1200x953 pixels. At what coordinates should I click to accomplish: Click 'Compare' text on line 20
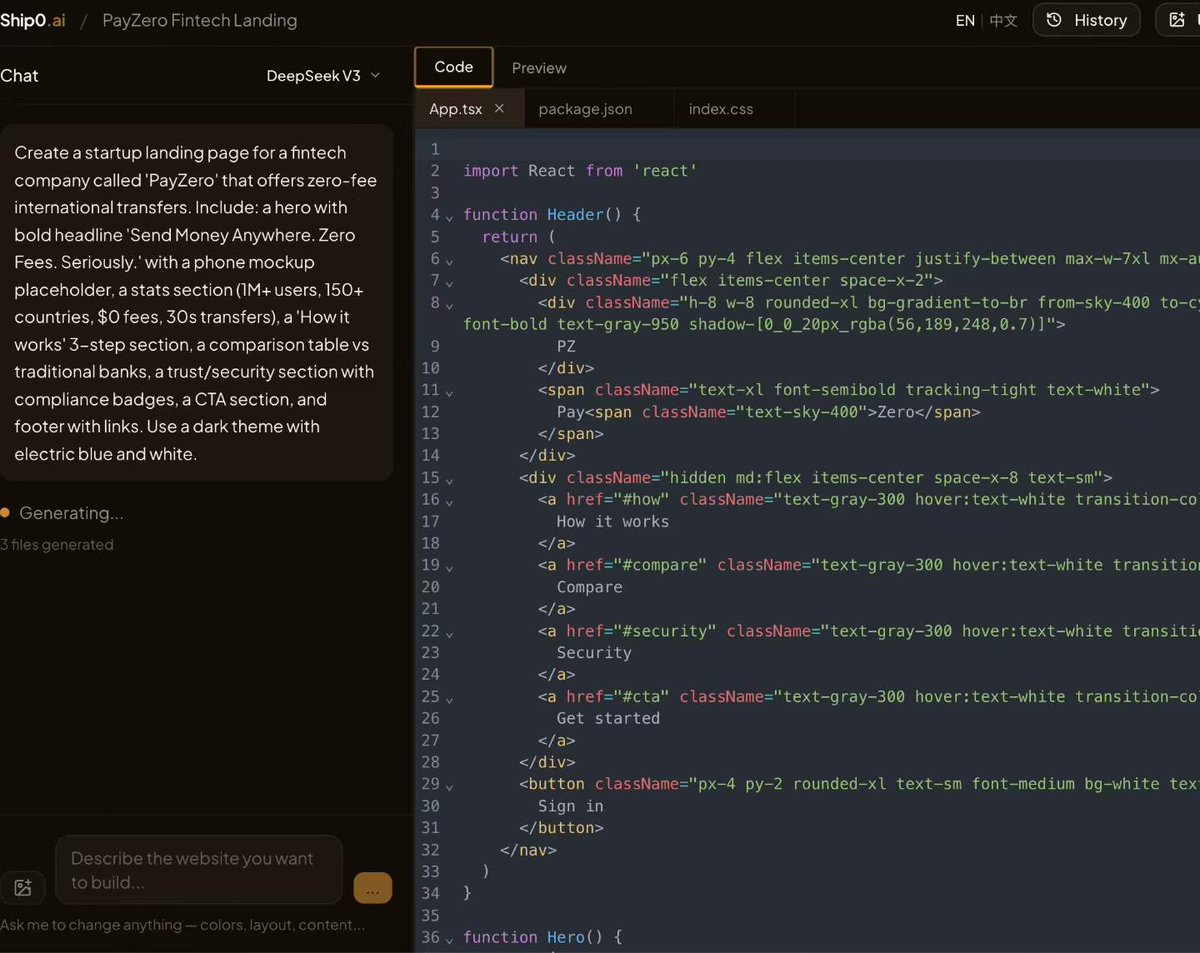coord(589,587)
